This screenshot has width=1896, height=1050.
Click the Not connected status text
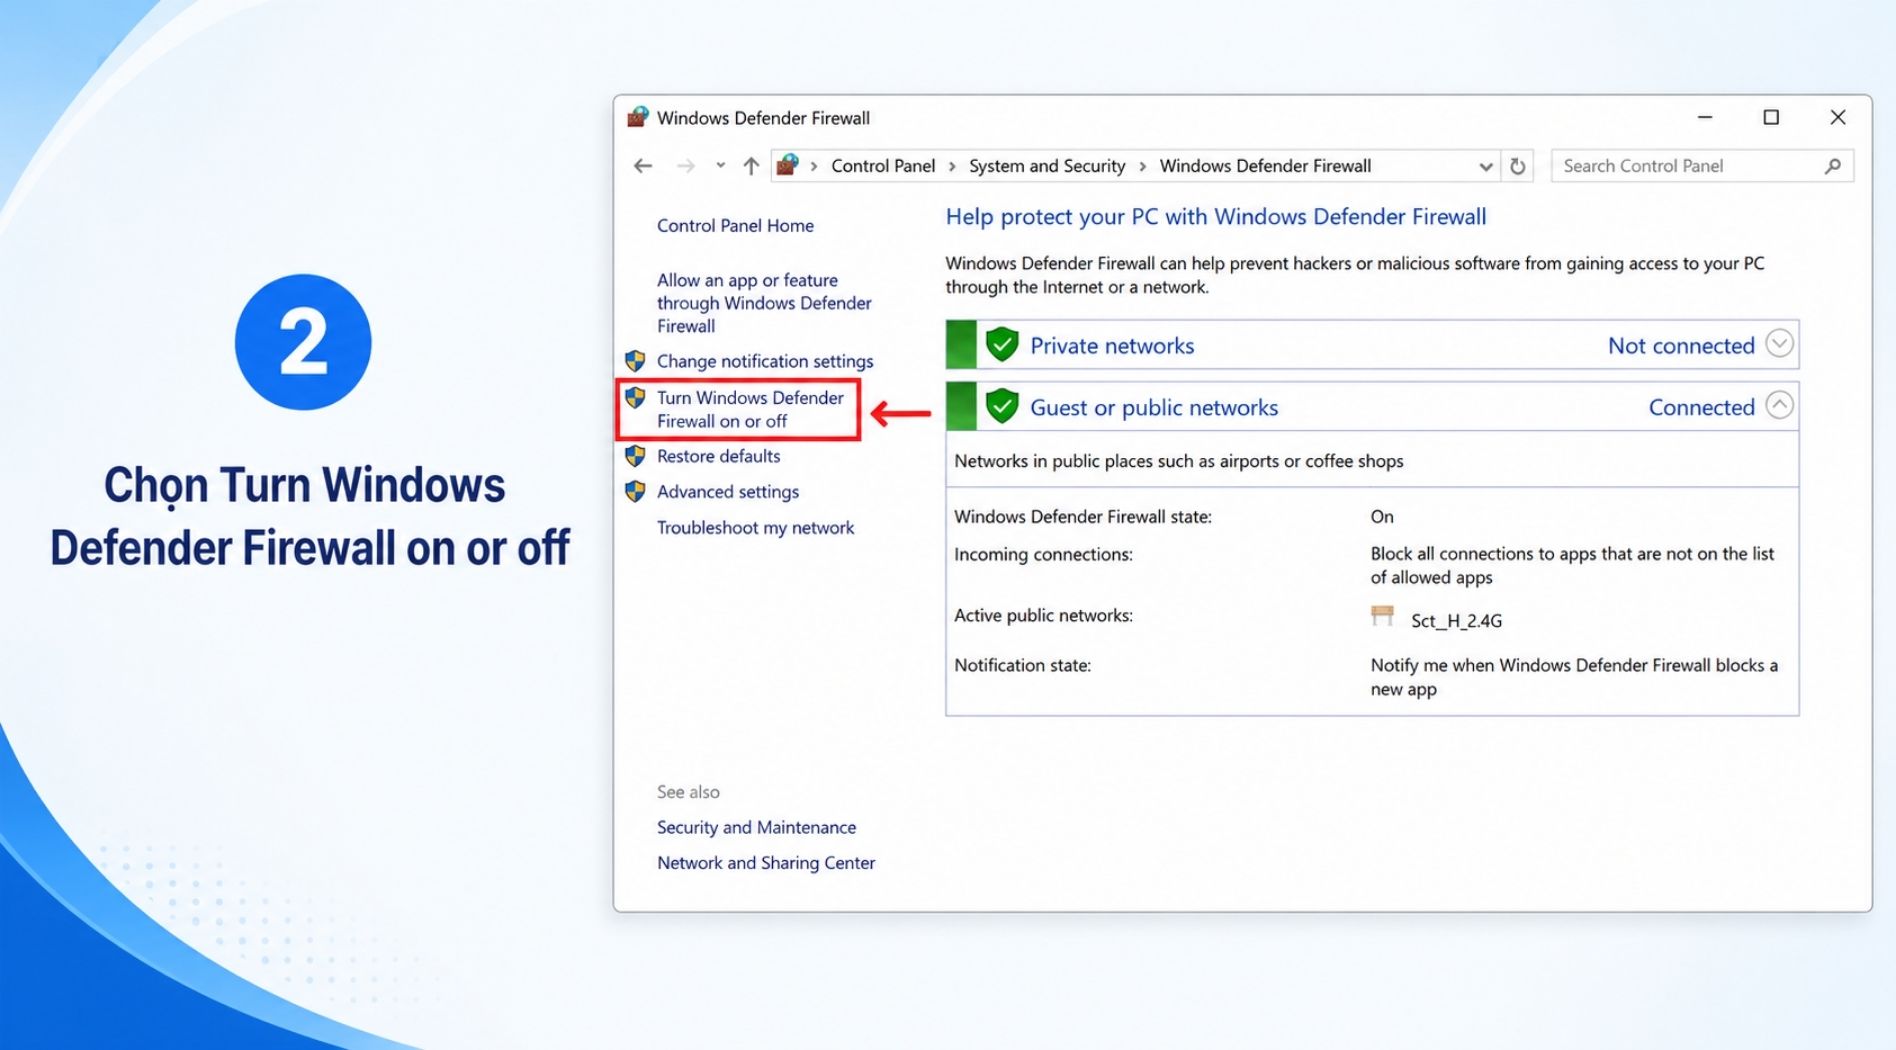point(1681,346)
